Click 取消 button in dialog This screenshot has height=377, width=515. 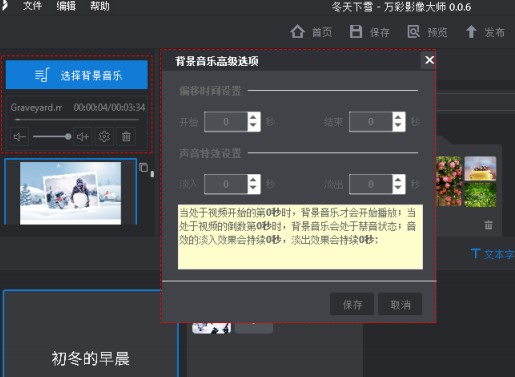click(x=400, y=304)
